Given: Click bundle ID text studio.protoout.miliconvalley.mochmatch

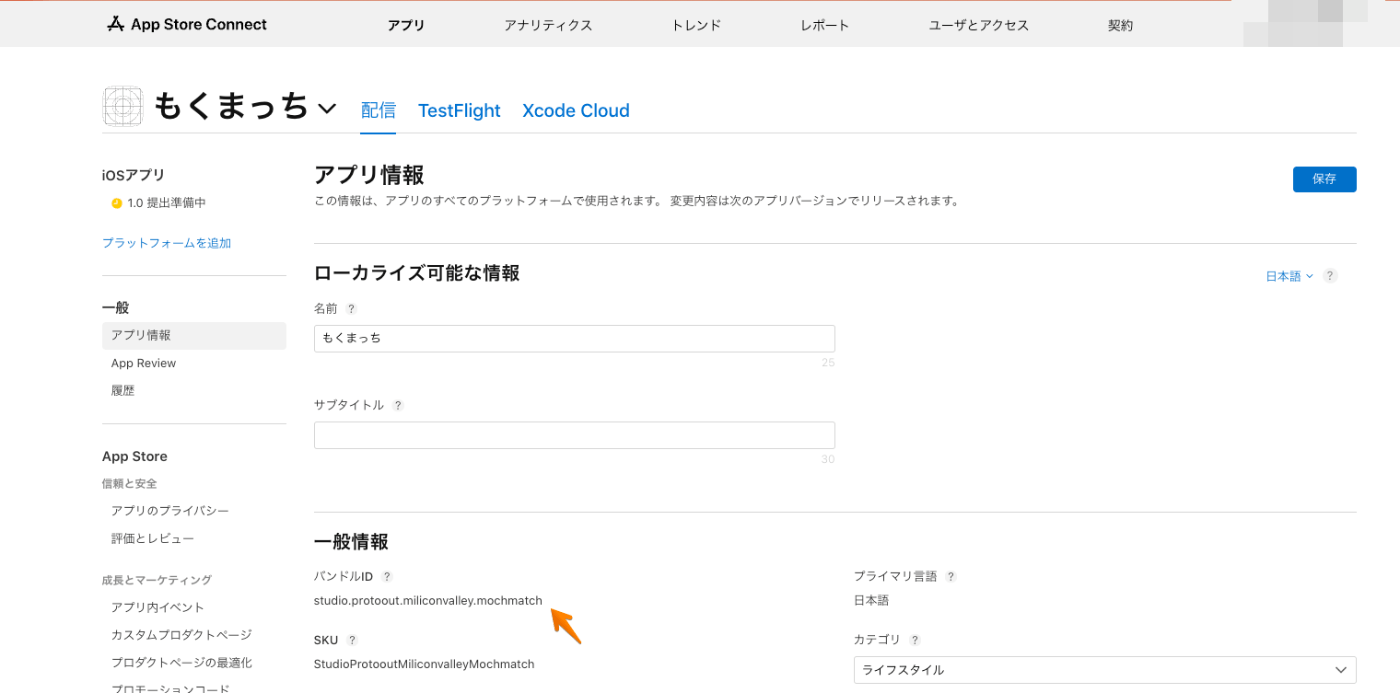Looking at the screenshot, I should tap(428, 601).
